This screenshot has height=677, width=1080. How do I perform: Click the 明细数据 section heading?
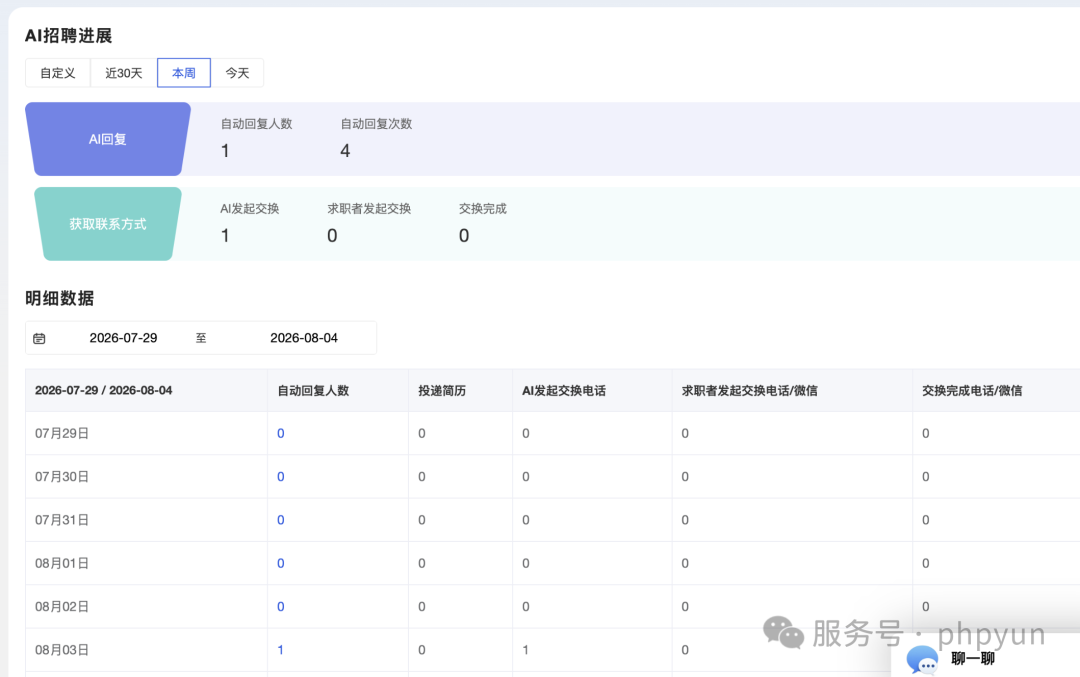coord(59,298)
